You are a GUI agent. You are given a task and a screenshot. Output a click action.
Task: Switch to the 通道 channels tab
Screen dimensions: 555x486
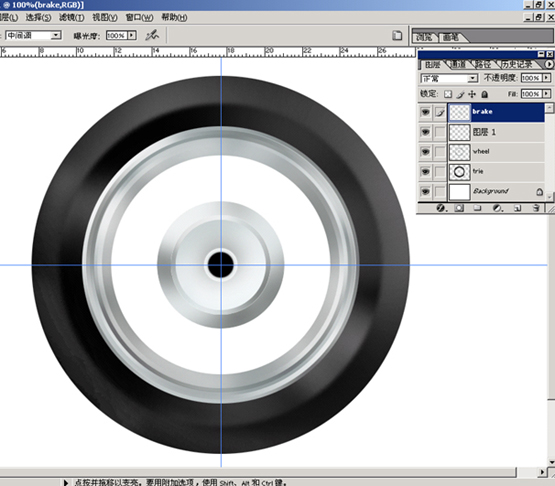point(458,64)
